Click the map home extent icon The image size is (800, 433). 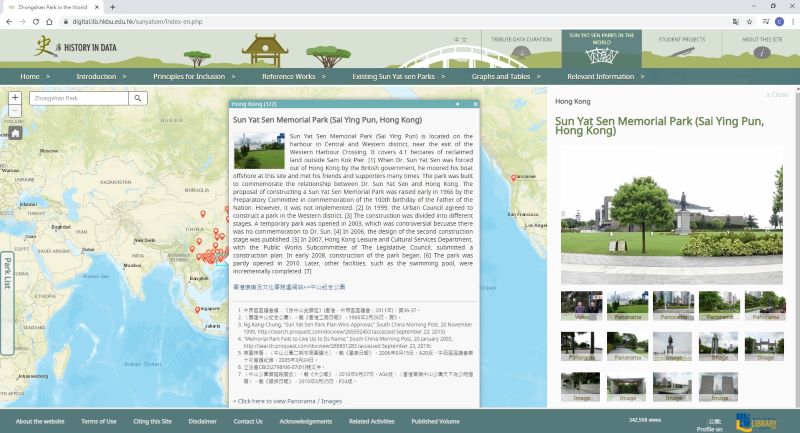pos(15,133)
